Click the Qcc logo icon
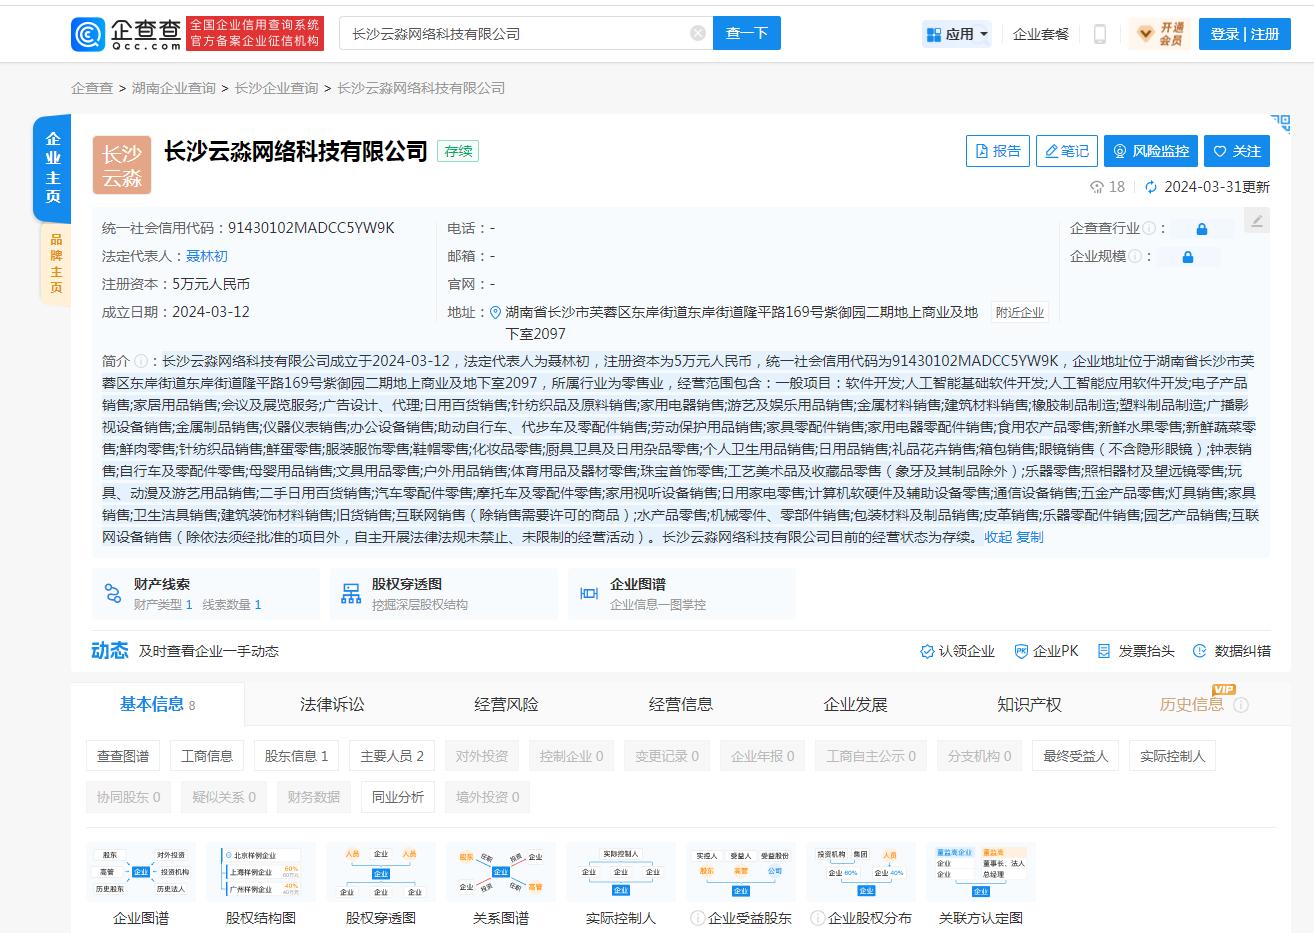The height and width of the screenshot is (933, 1314). point(88,34)
